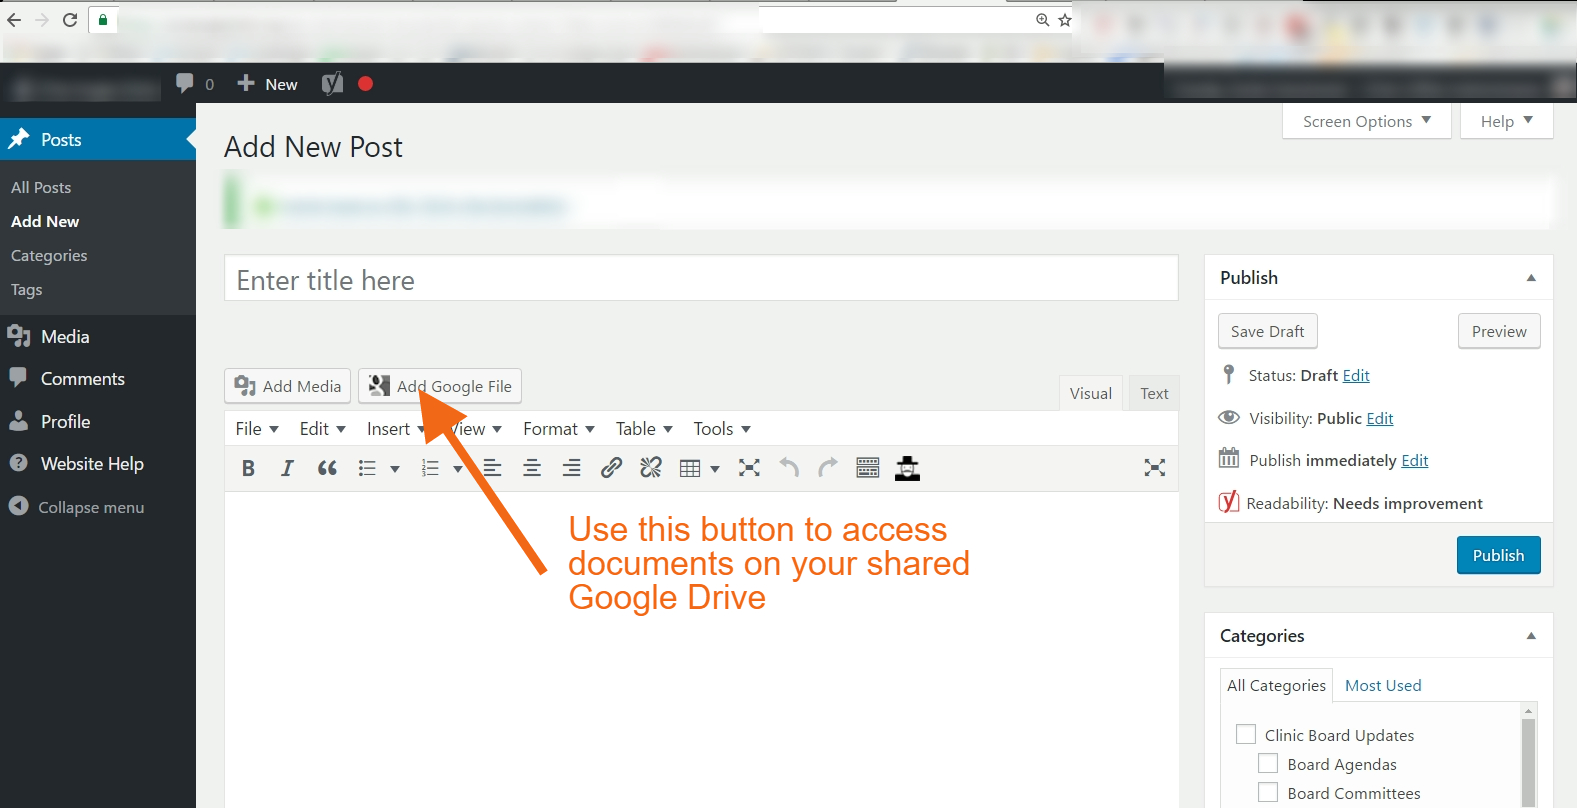Check the Clinic Board Updates category

pos(1246,735)
